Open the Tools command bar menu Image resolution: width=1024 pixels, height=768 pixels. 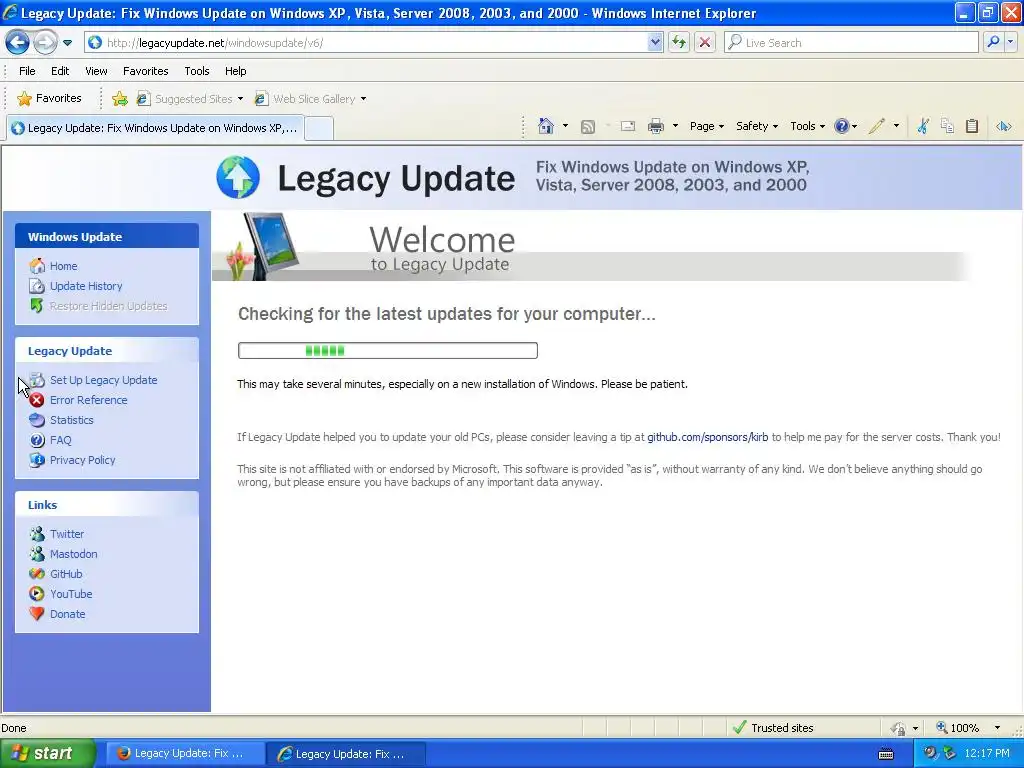click(808, 126)
